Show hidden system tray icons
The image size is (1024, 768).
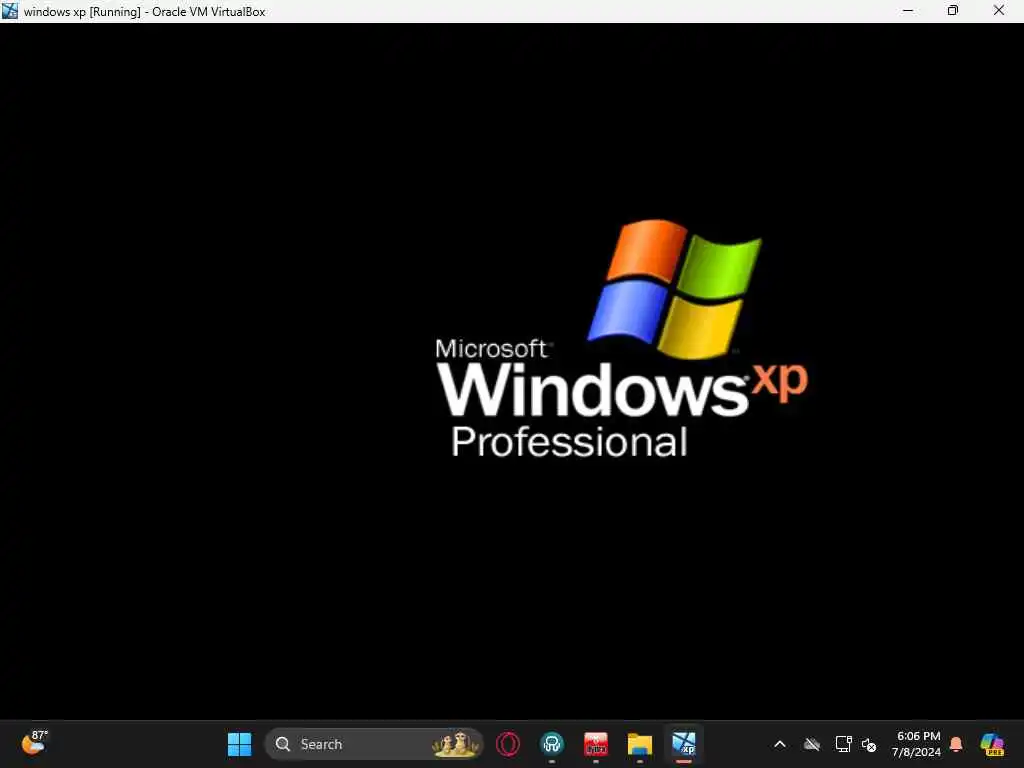[780, 744]
